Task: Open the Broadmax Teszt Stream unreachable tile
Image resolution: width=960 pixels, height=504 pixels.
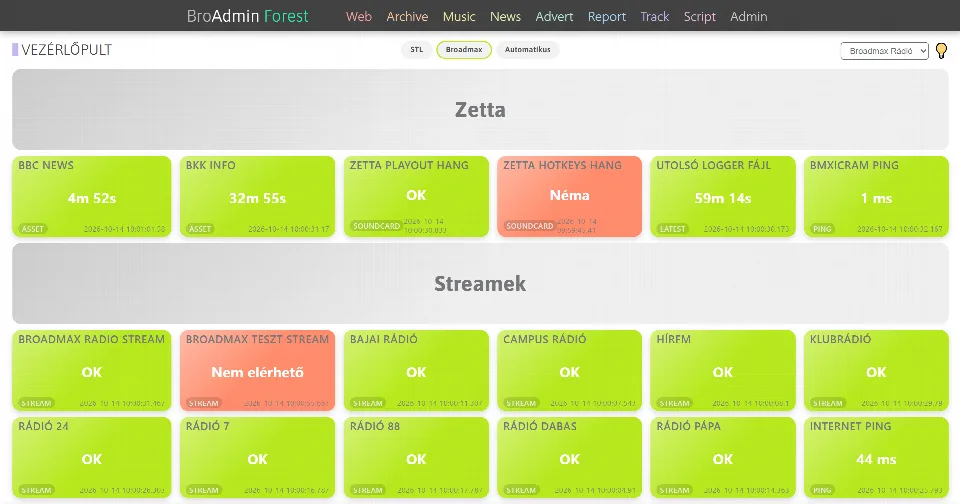Action: click(x=258, y=370)
